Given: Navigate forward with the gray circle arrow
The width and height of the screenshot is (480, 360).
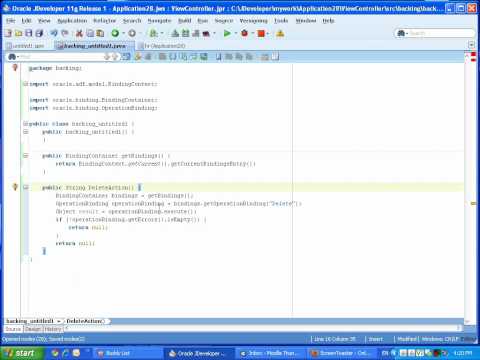Looking at the screenshot, I should click(132, 33).
